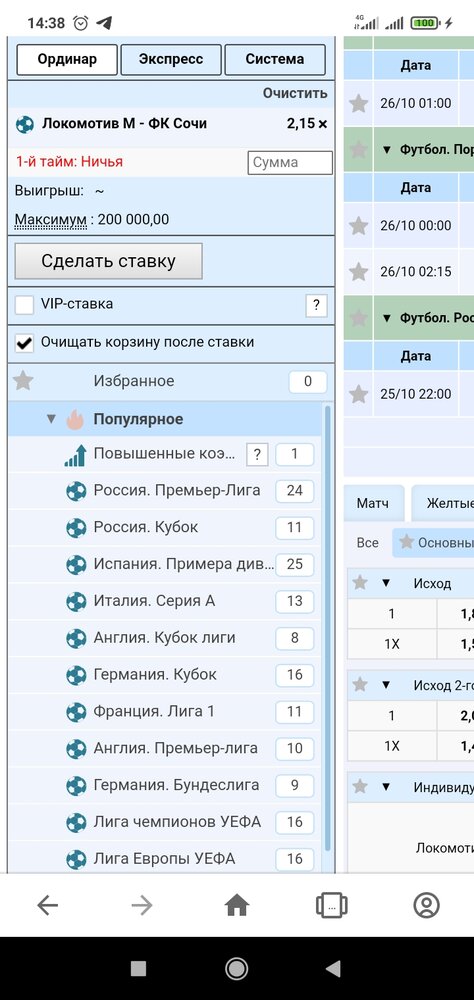Star the 26/10 00:00 match
Viewport: 474px width, 1000px height.
(x=359, y=226)
